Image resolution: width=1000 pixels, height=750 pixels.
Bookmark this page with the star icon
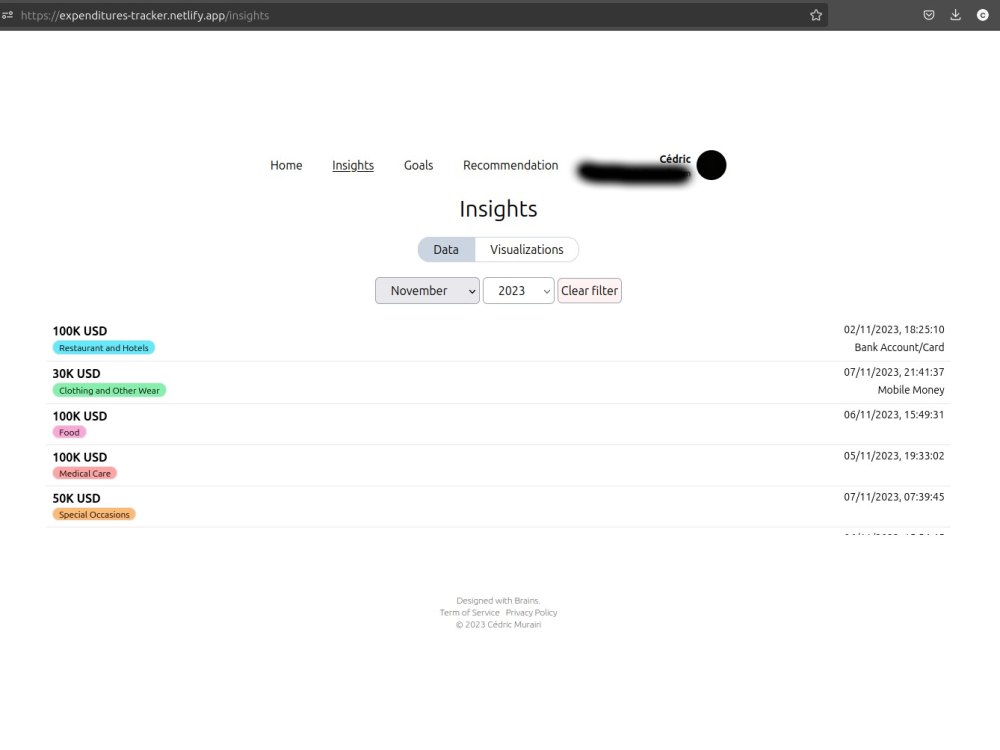pyautogui.click(x=816, y=15)
